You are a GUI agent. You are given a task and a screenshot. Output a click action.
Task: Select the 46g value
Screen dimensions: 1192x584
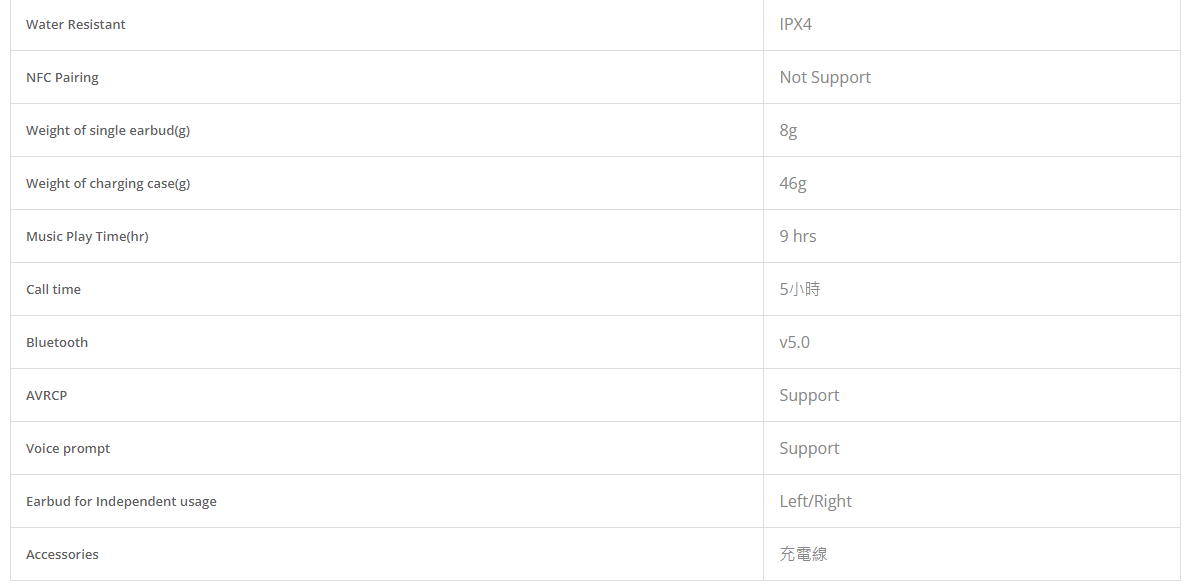793,183
